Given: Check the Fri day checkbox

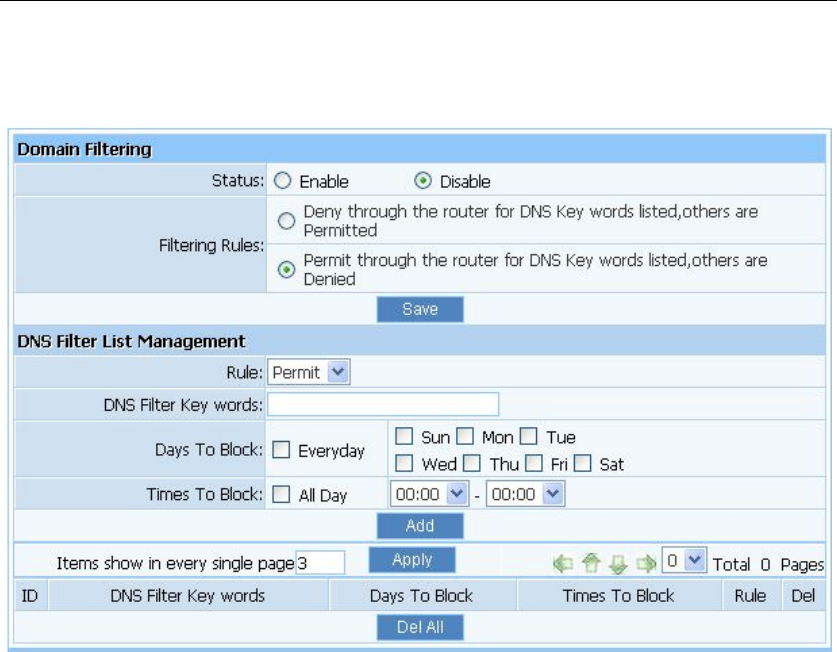Looking at the screenshot, I should tap(534, 463).
